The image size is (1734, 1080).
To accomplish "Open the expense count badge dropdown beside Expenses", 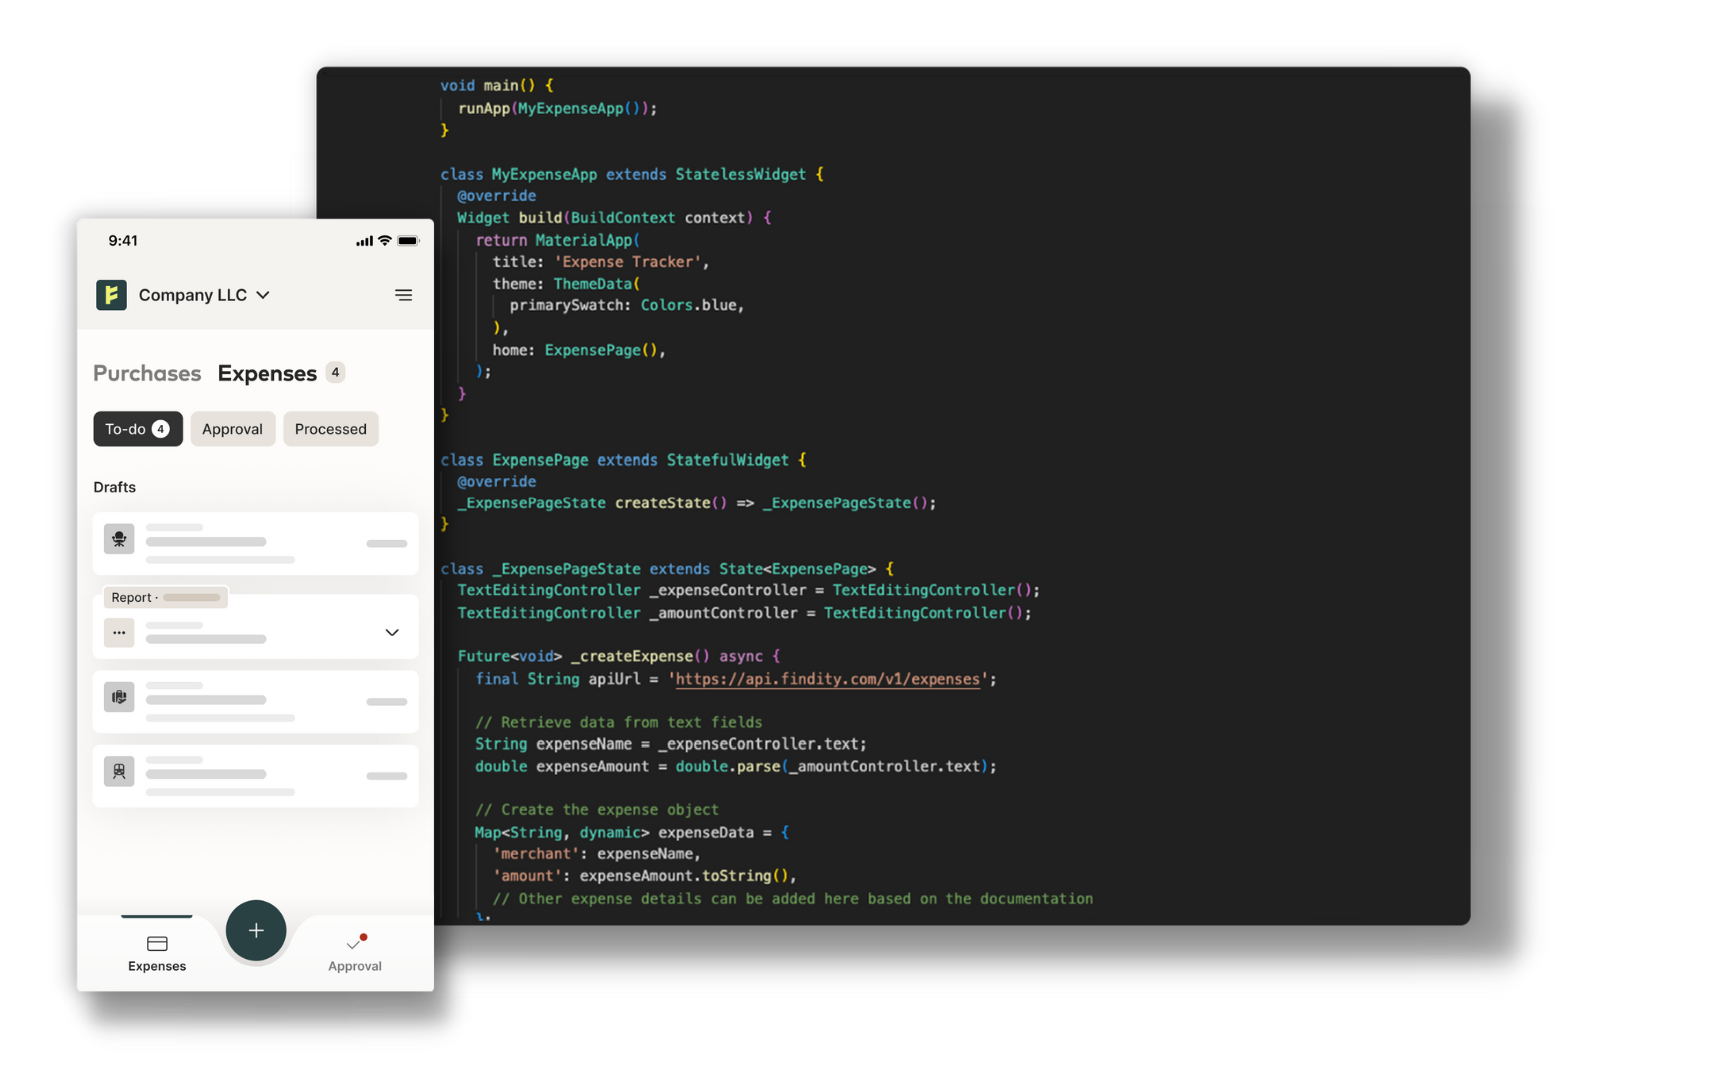I will 336,372.
